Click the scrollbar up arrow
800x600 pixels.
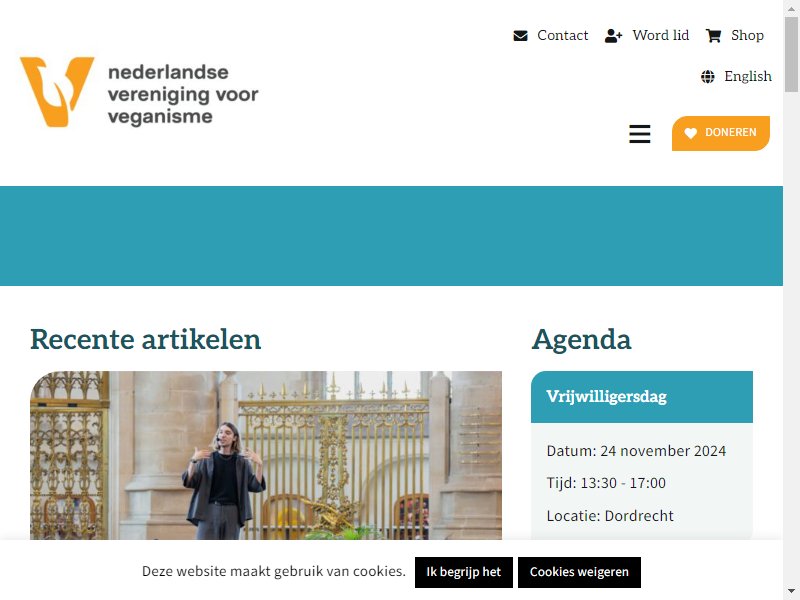pos(791,8)
